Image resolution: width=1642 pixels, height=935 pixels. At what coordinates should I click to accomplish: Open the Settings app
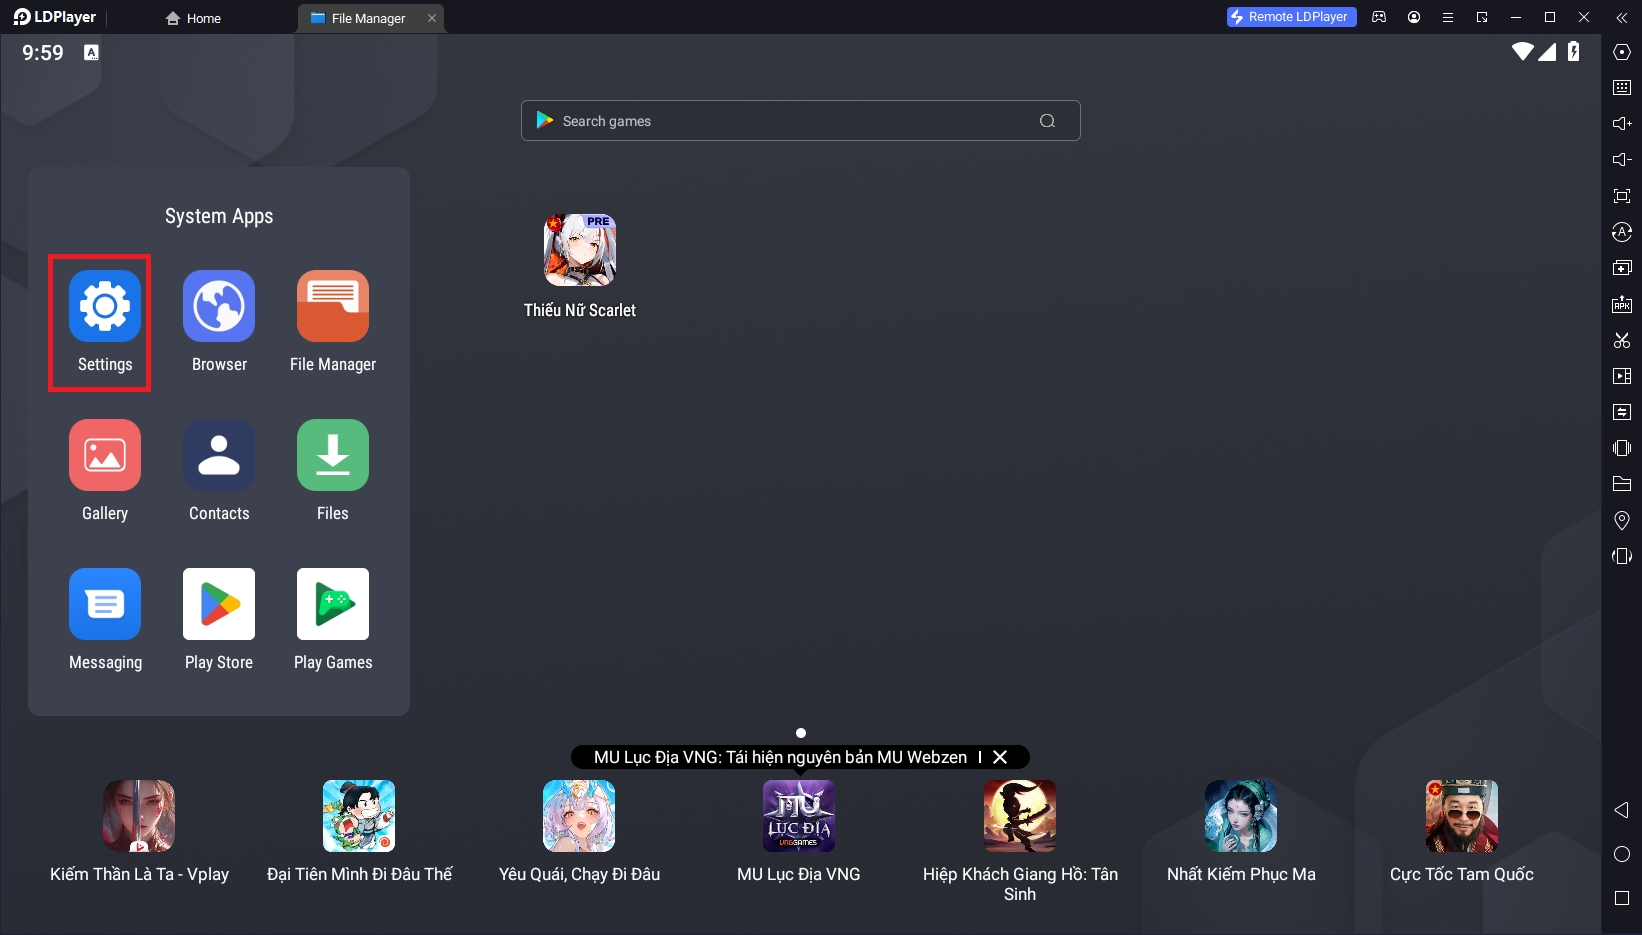coord(105,307)
